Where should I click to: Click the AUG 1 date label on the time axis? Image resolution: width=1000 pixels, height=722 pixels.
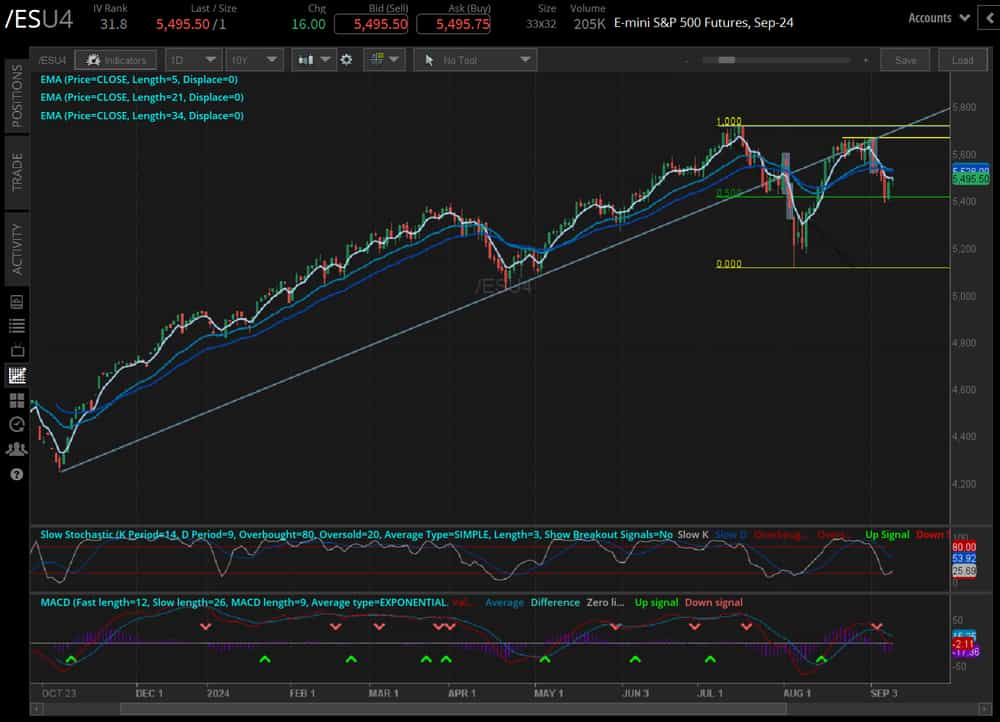click(x=797, y=693)
